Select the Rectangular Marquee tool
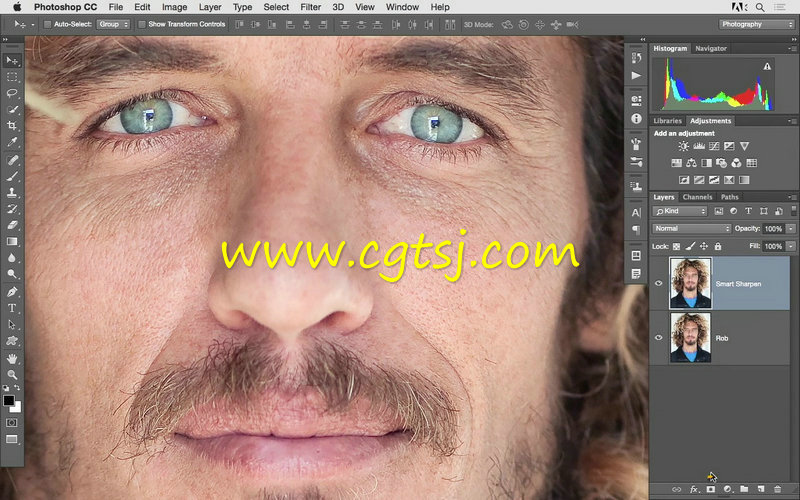Screen dimensions: 800x500 pos(12,77)
